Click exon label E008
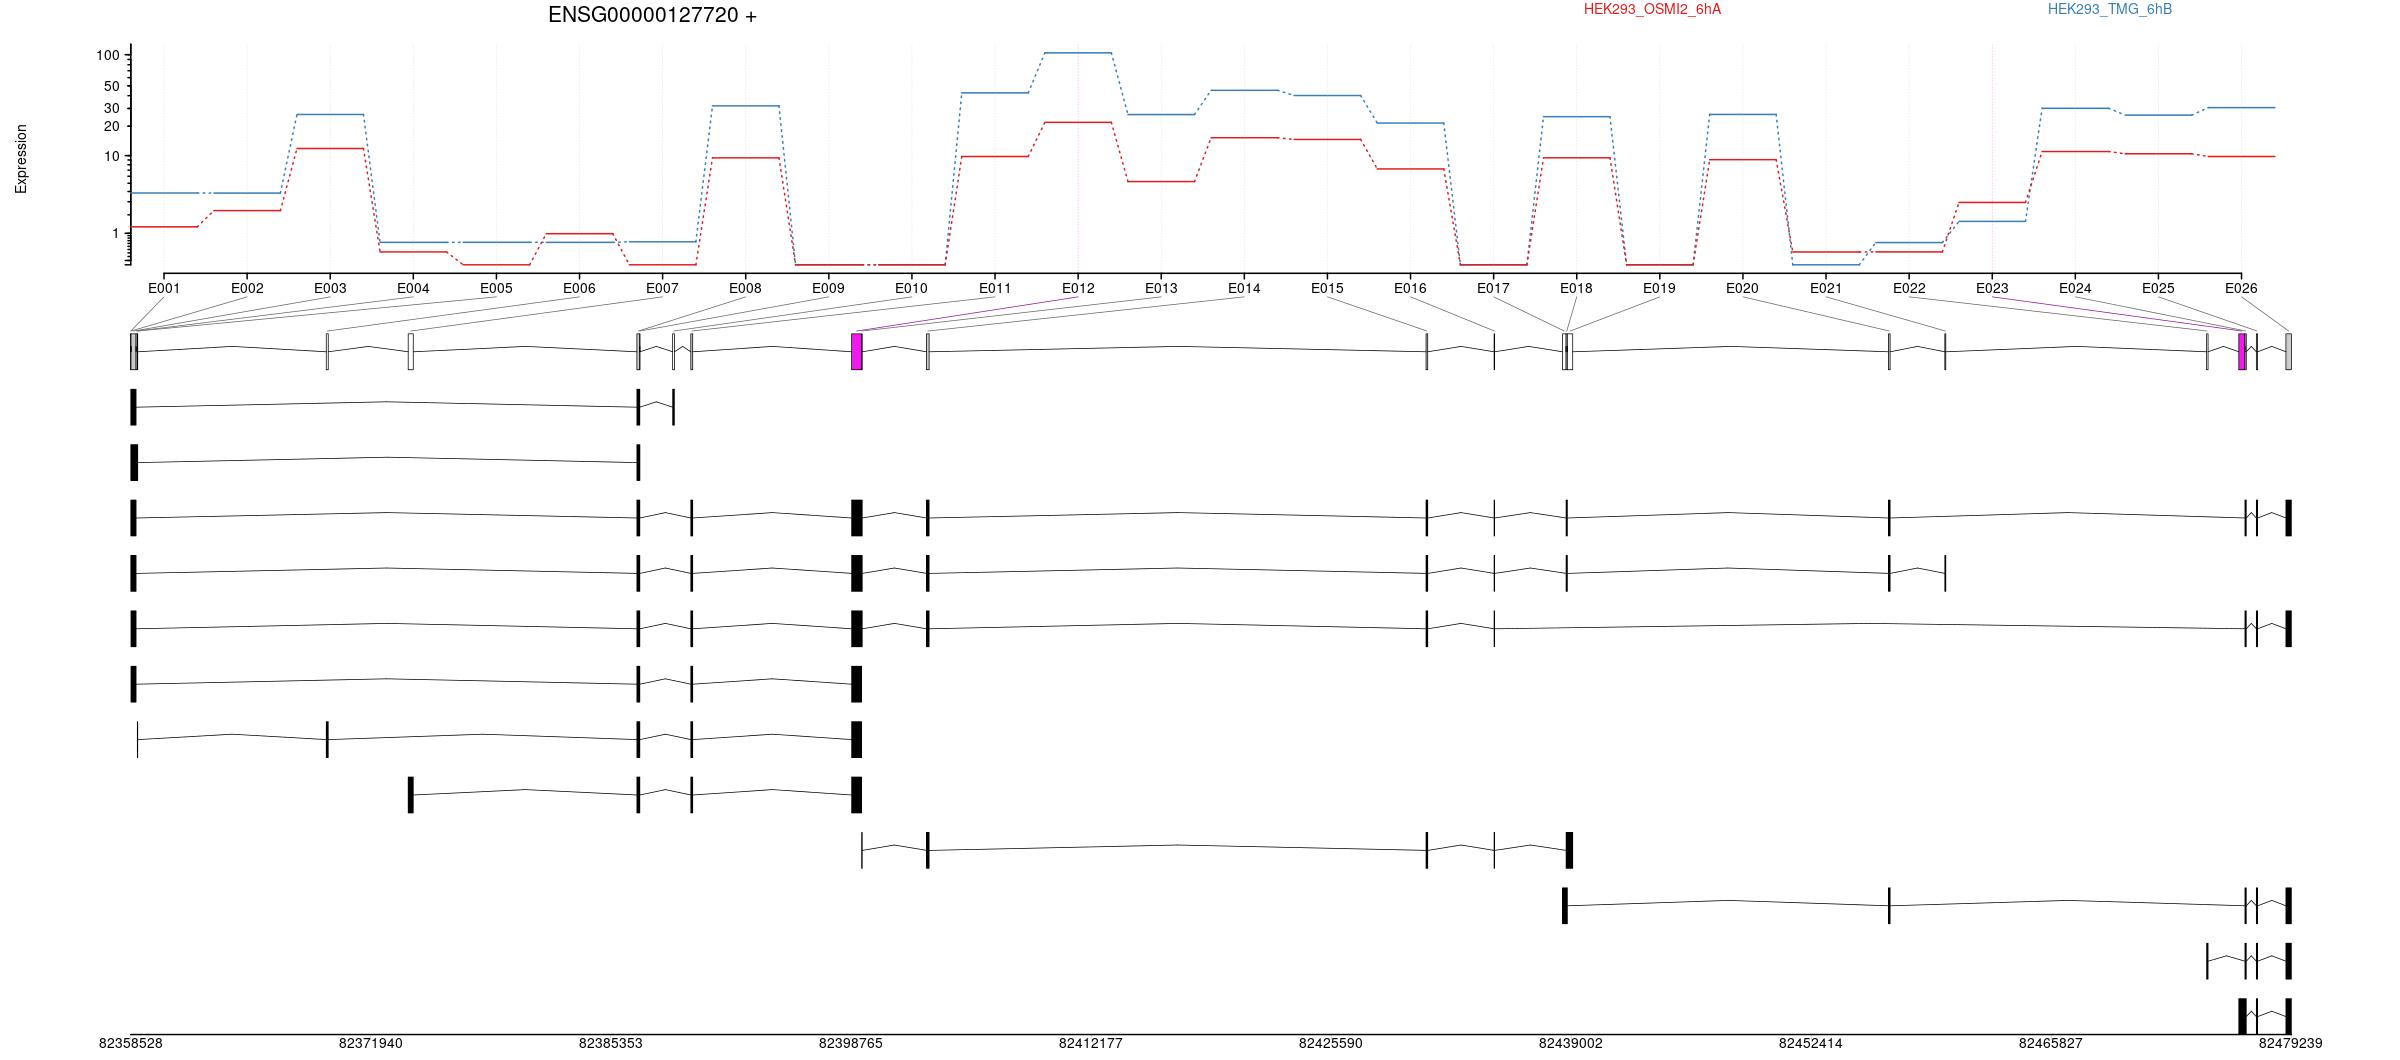The height and width of the screenshot is (1060, 2400). tap(745, 289)
